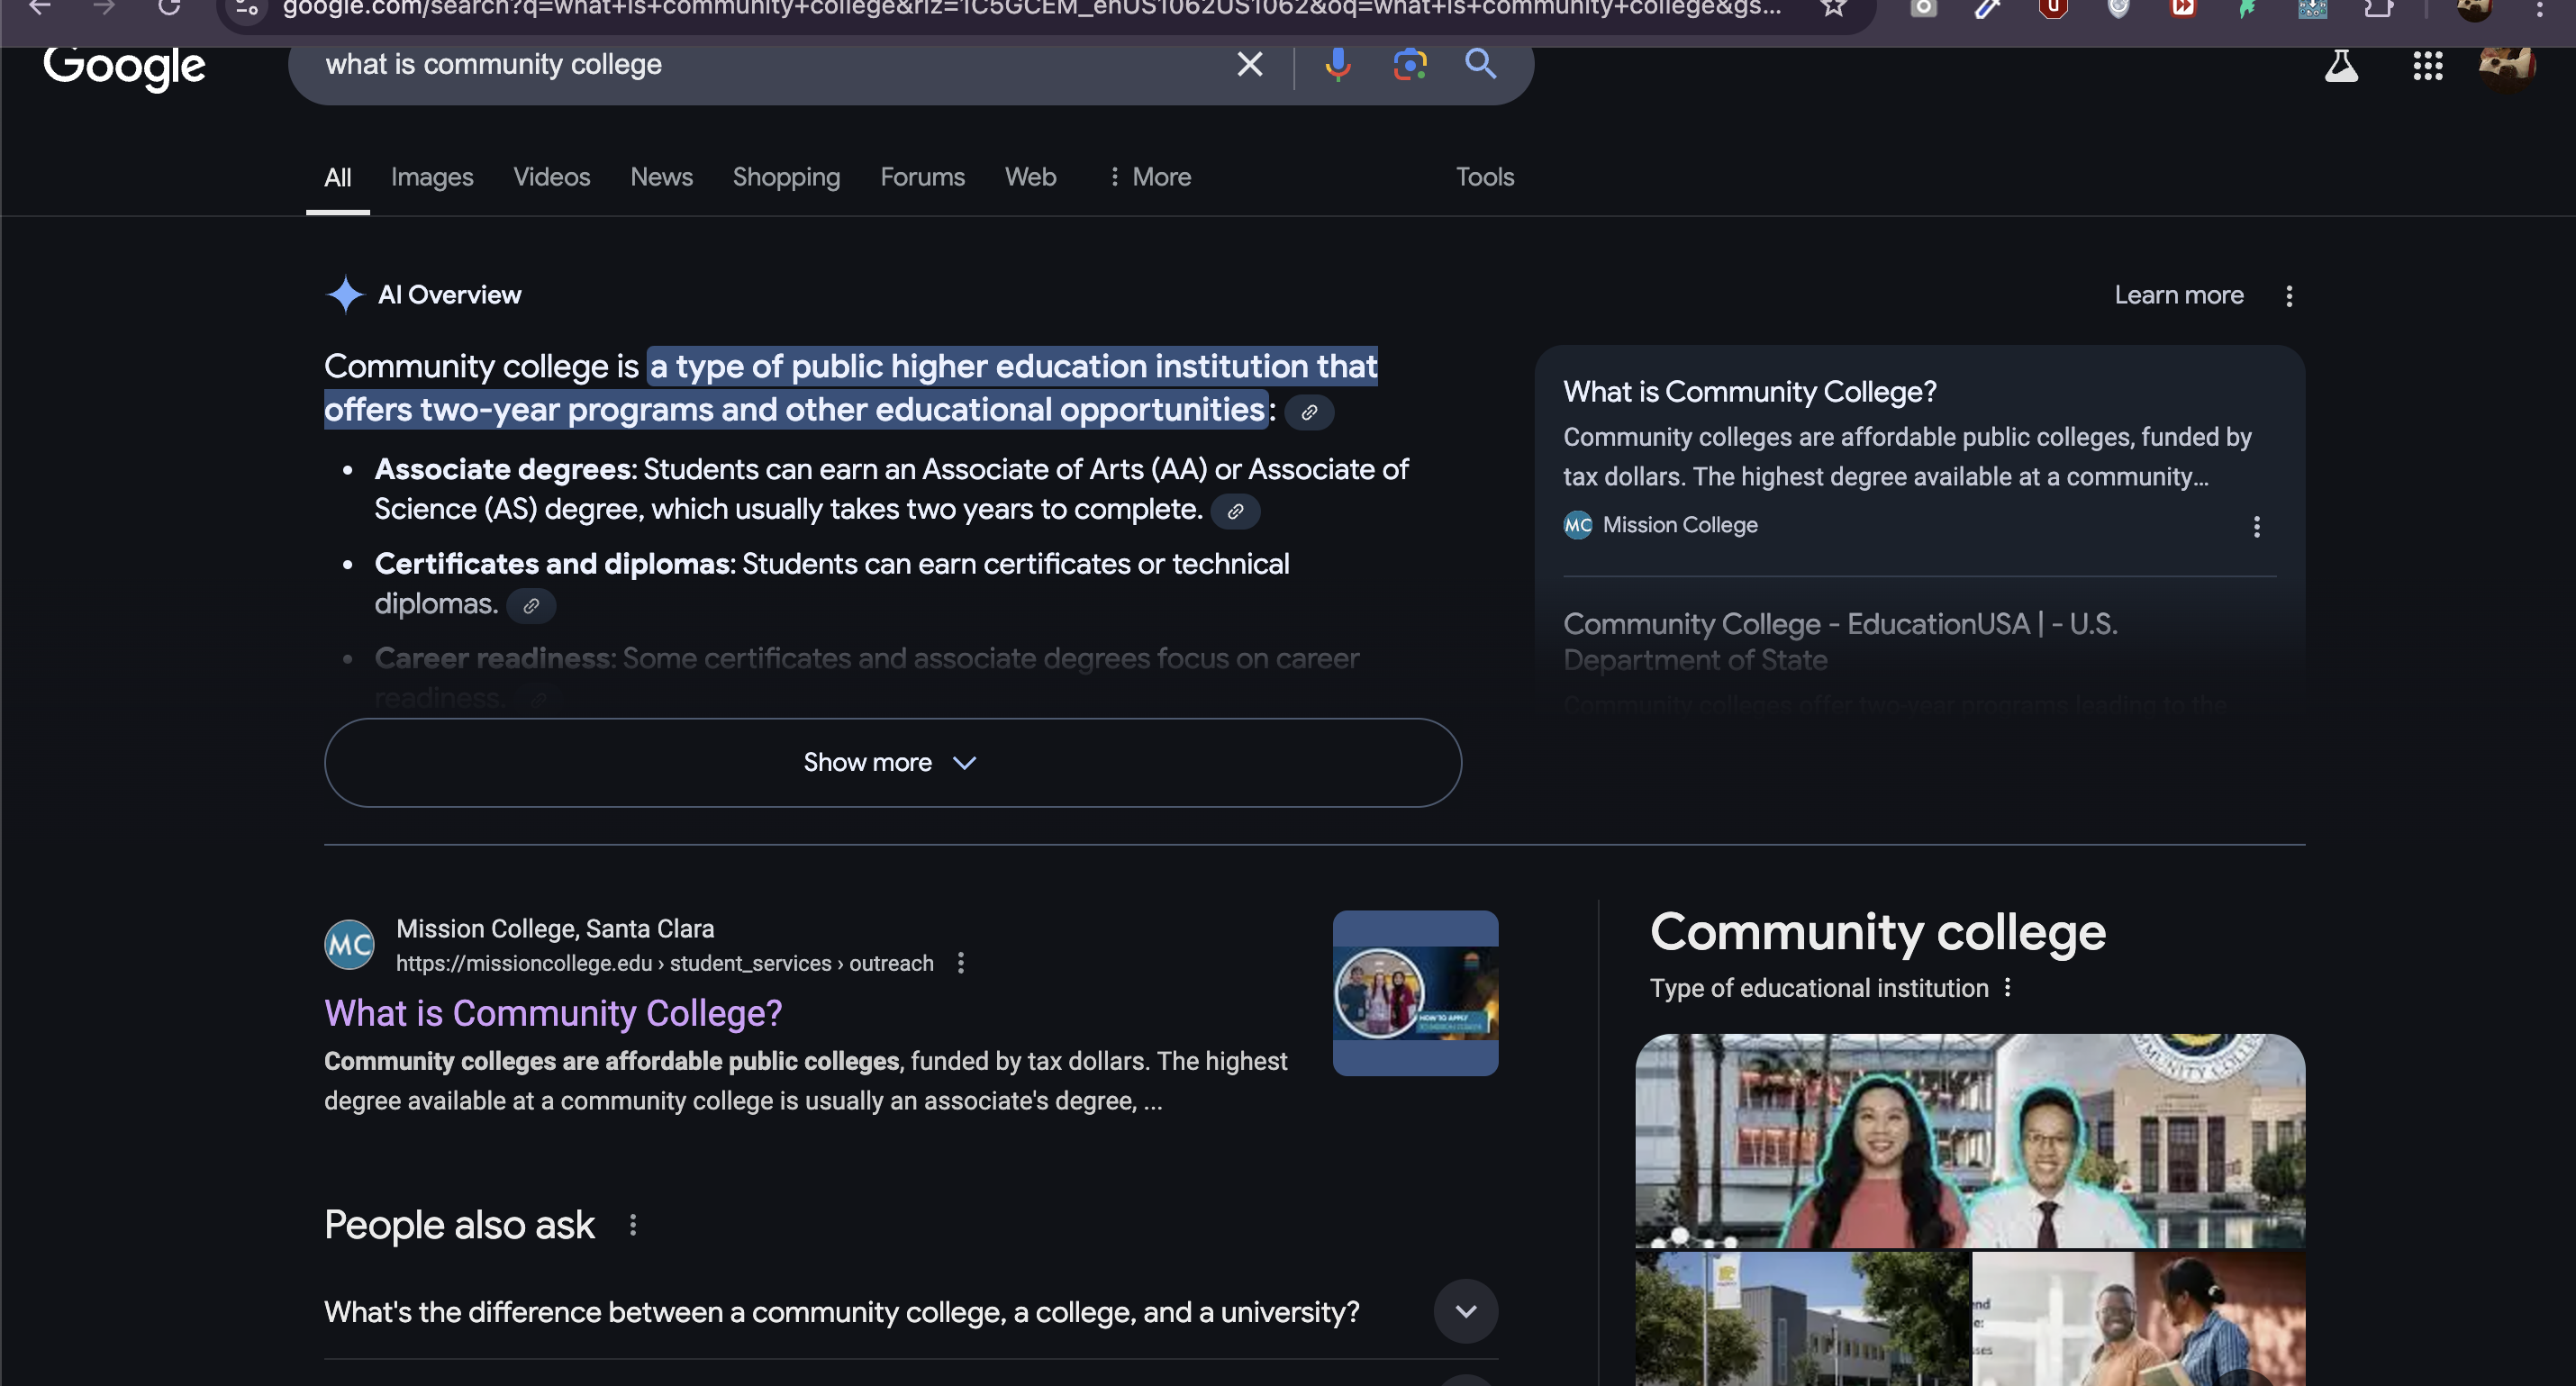
Task: Click Learn more about AI Overview
Action: coord(2178,295)
